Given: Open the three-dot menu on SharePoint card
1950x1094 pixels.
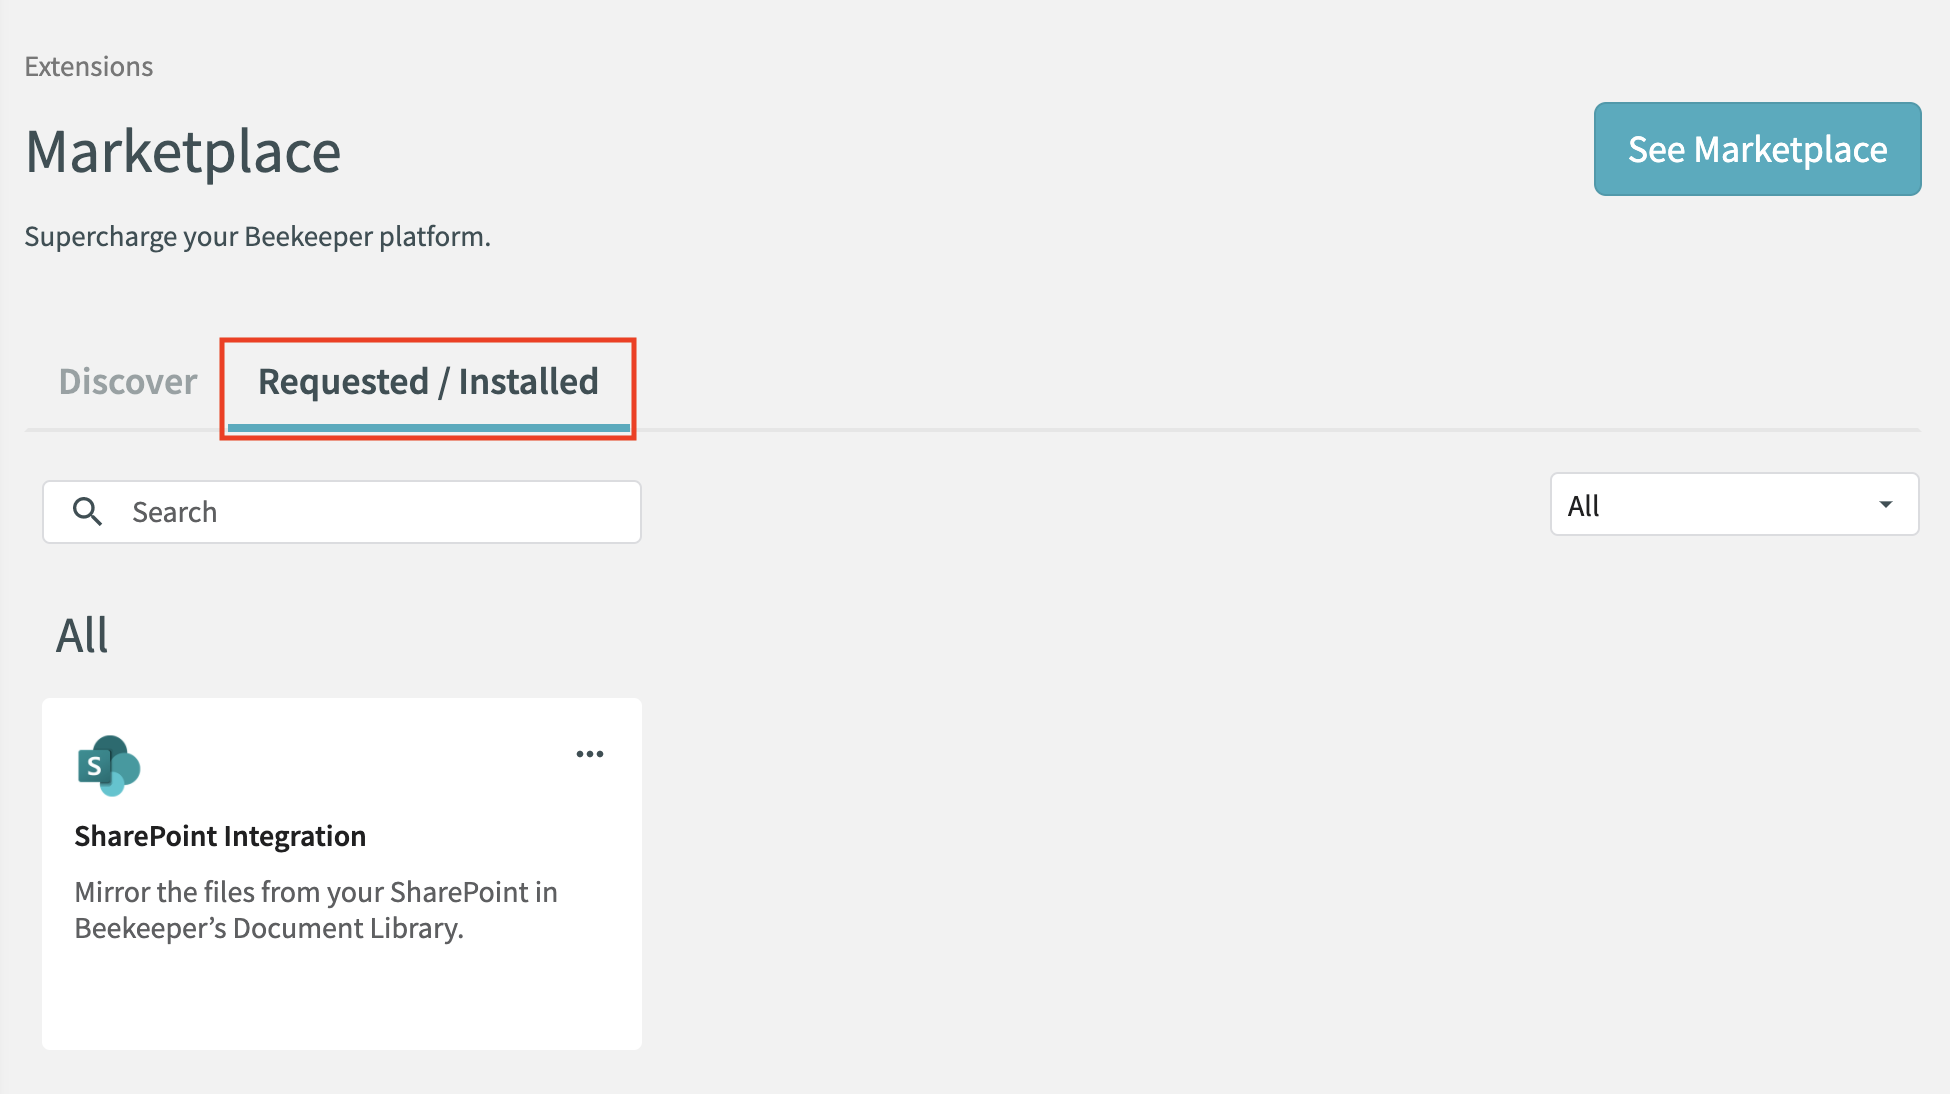Looking at the screenshot, I should (x=590, y=754).
